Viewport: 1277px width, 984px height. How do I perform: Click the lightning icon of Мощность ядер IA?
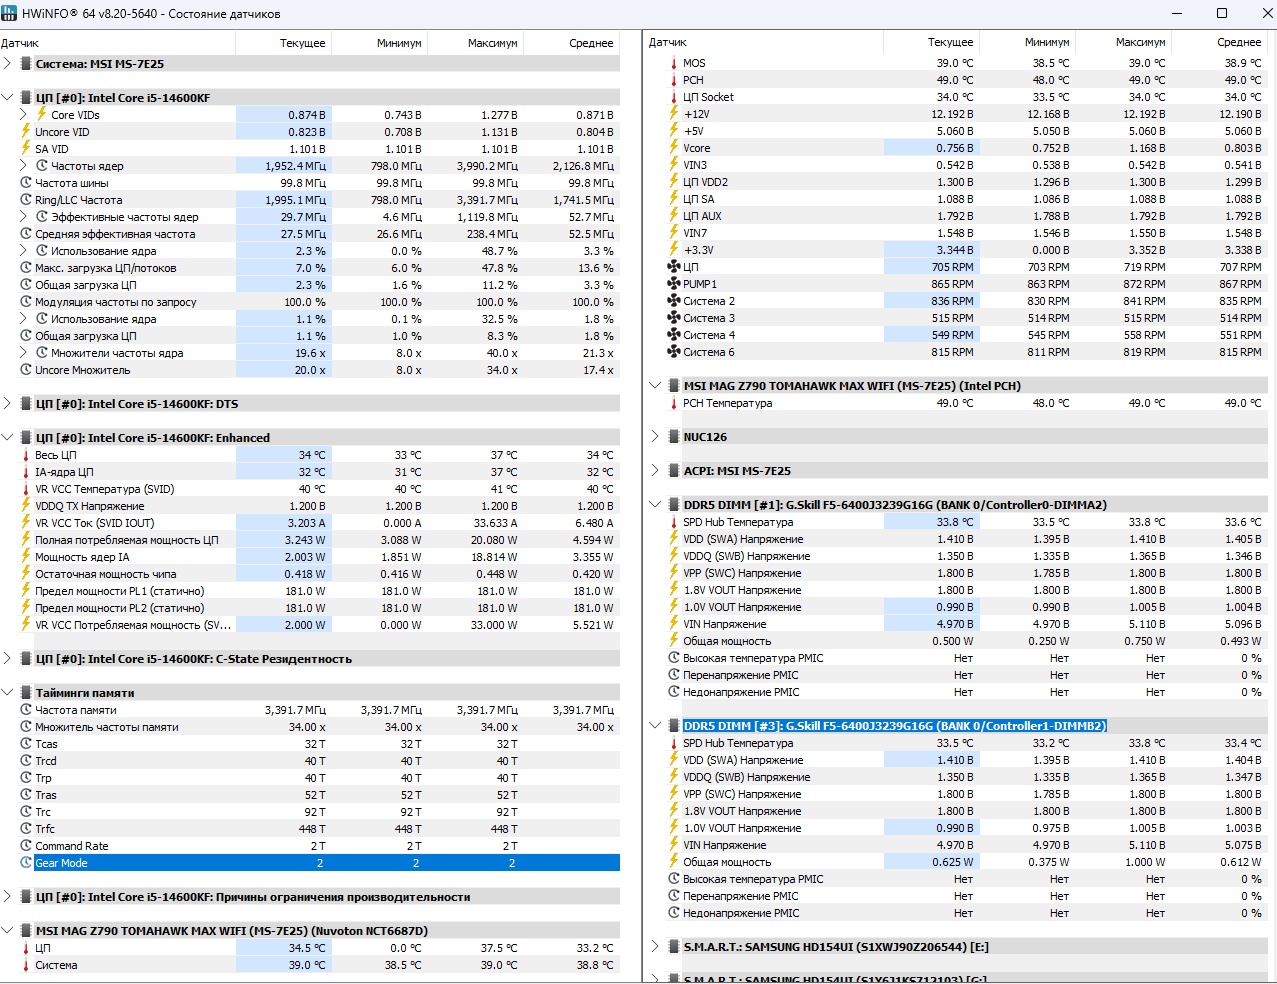[x=26, y=557]
